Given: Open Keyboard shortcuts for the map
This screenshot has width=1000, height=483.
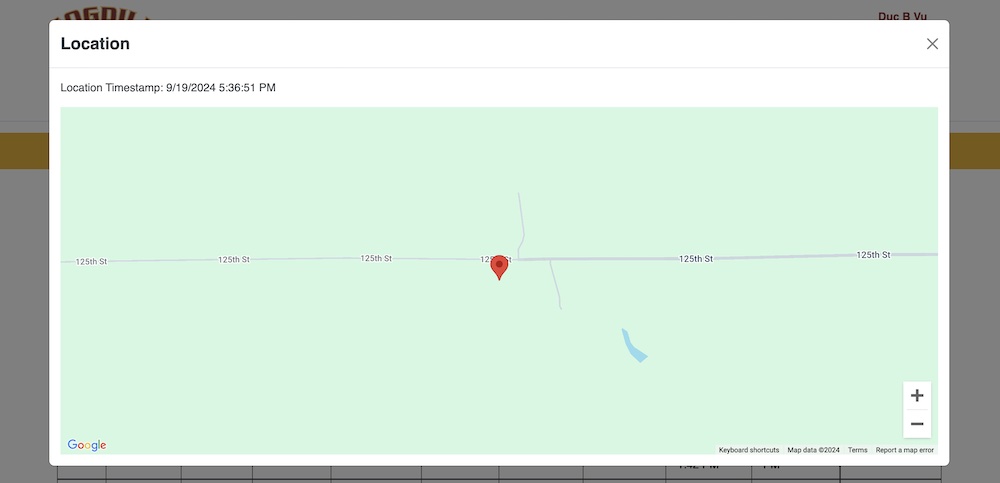Looking at the screenshot, I should coord(749,450).
